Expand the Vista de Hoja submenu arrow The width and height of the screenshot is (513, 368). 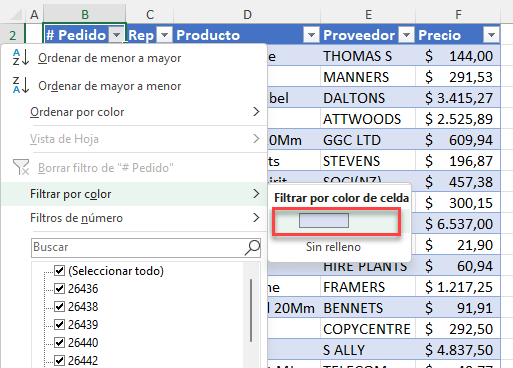[256, 139]
